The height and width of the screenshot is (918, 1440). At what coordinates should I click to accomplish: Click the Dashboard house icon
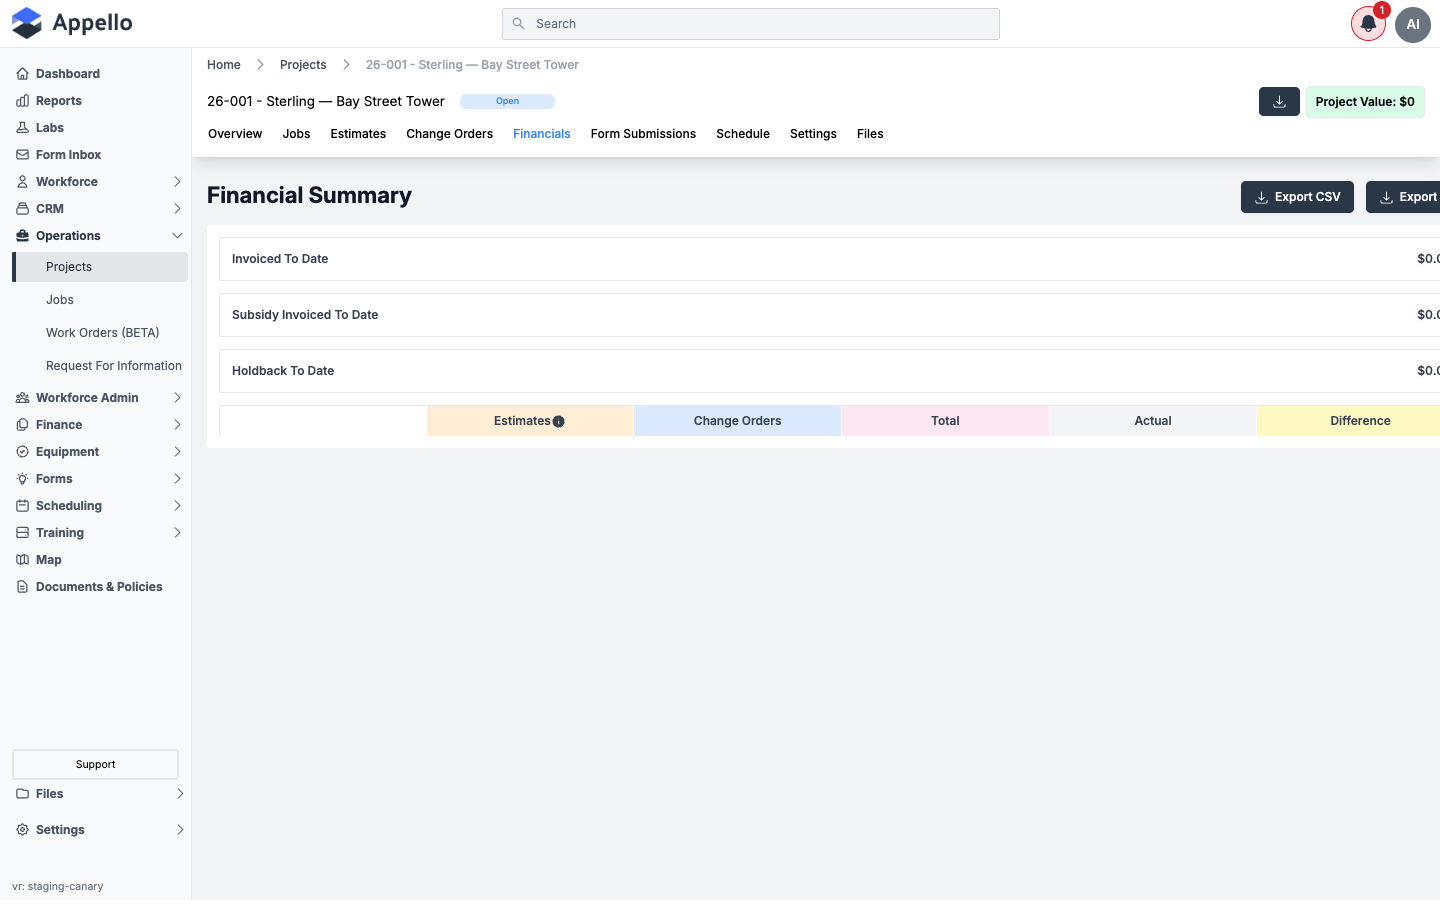22,74
